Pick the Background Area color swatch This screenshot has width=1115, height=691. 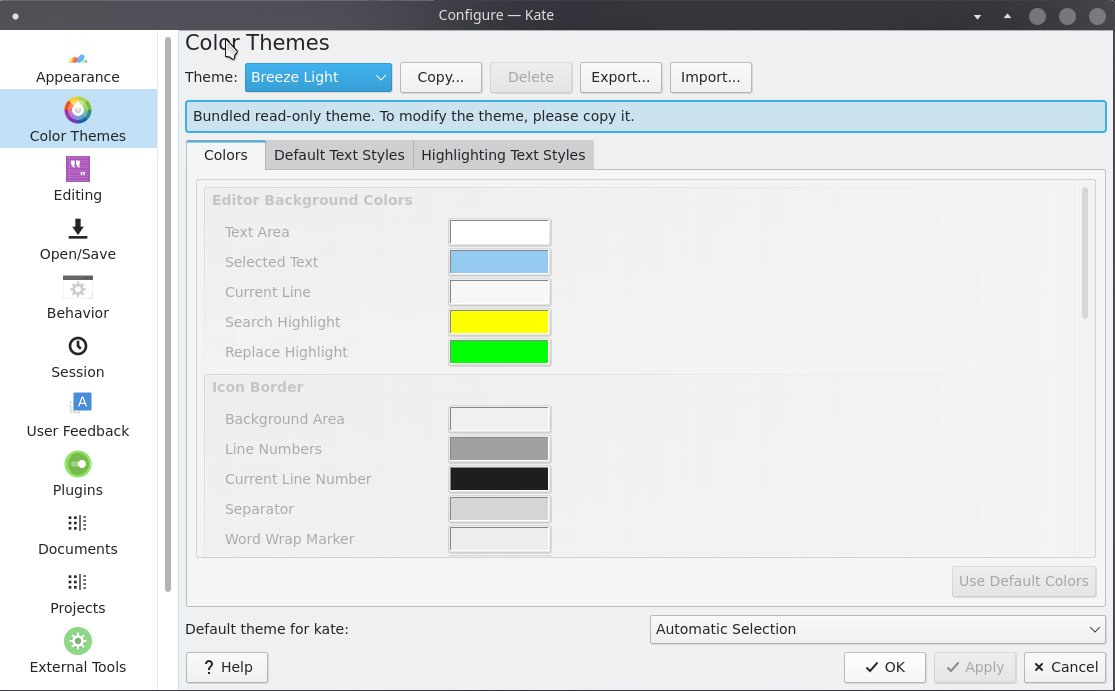click(x=499, y=419)
